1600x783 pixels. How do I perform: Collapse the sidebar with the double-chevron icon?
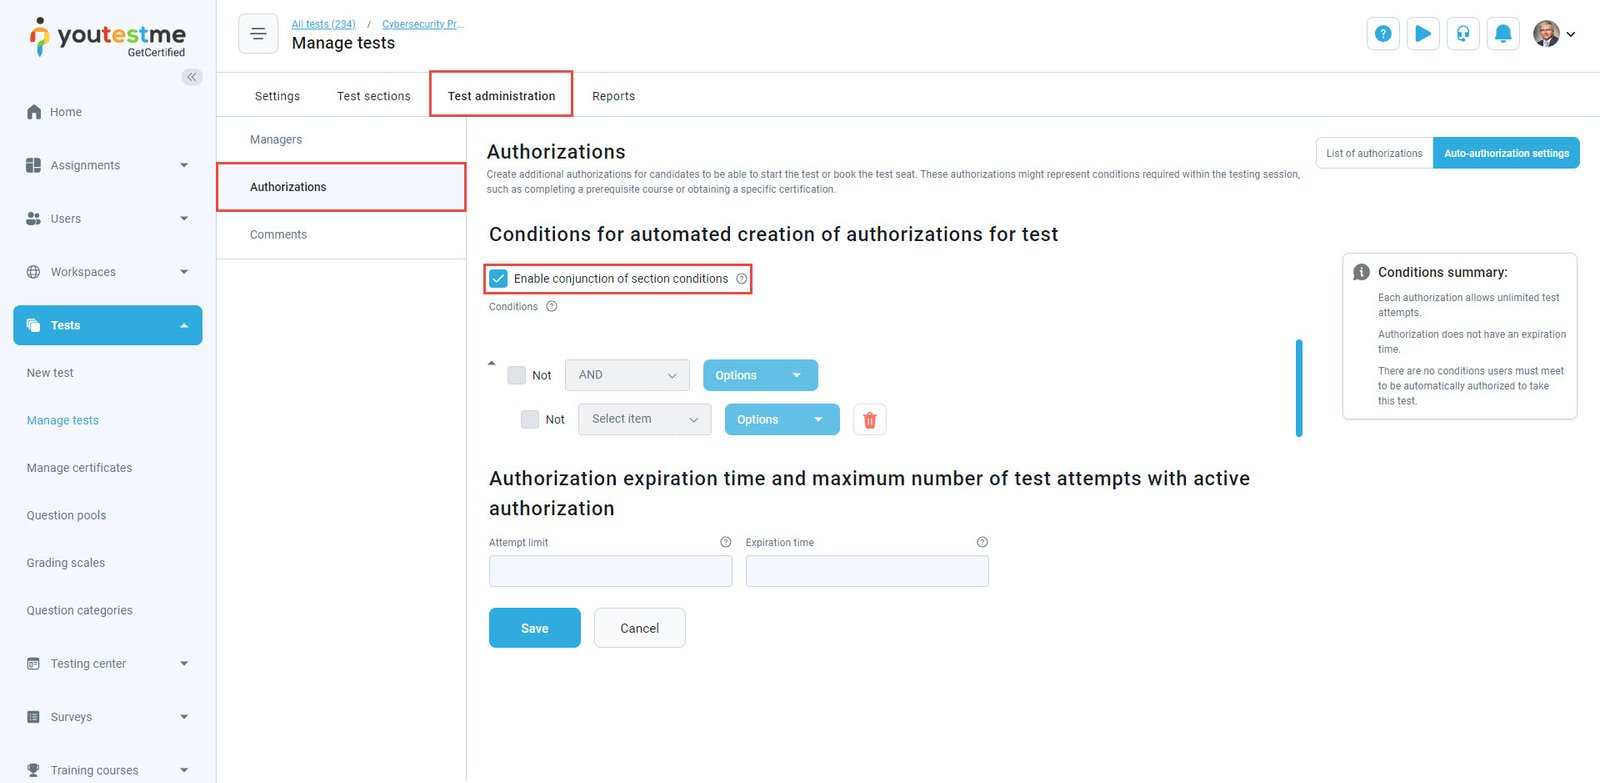pos(192,77)
